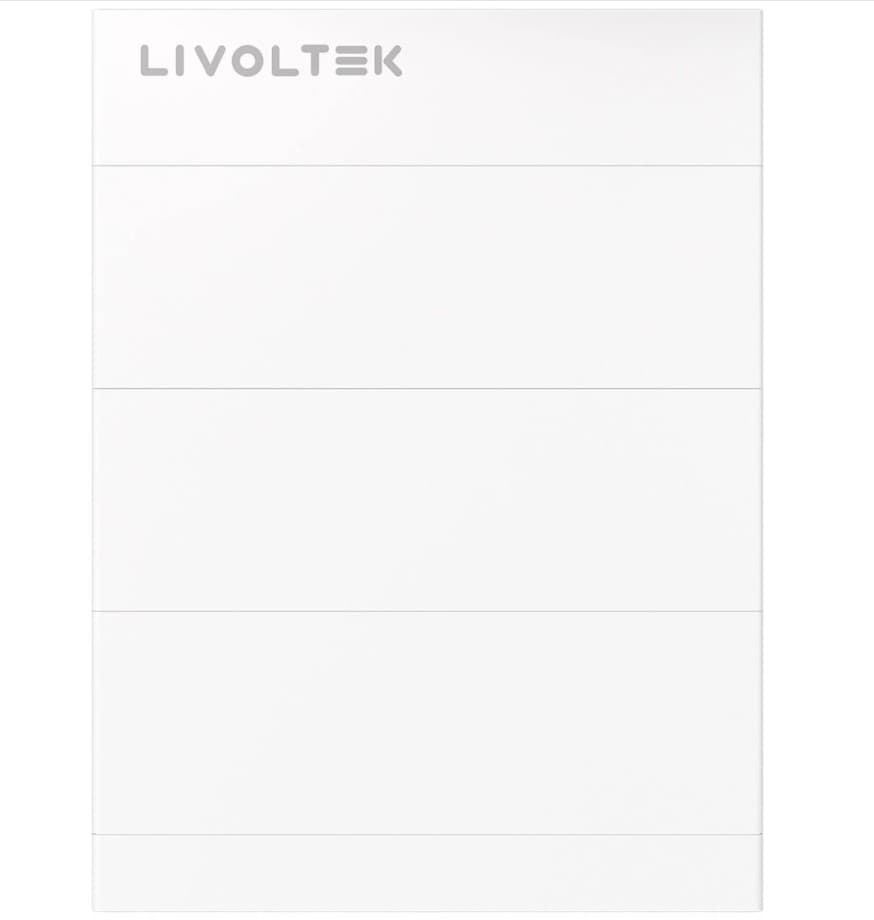Image resolution: width=874 pixels, height=920 pixels.
Task: Select the narrow base panel at bottom
Action: 427,873
